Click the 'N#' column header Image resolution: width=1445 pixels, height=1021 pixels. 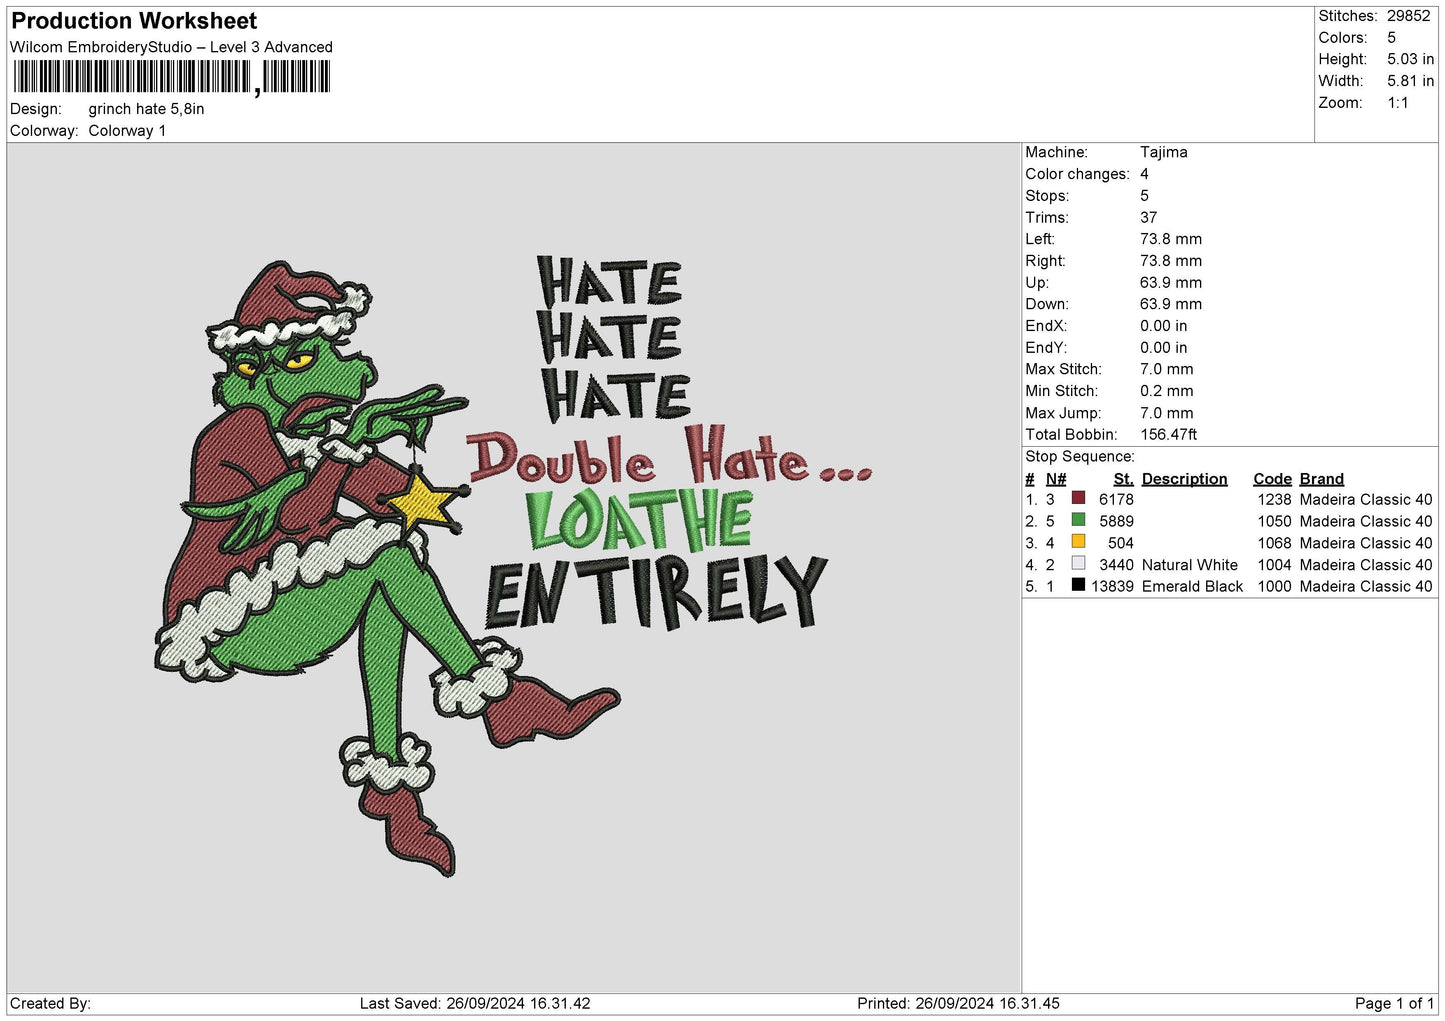coord(1056,479)
